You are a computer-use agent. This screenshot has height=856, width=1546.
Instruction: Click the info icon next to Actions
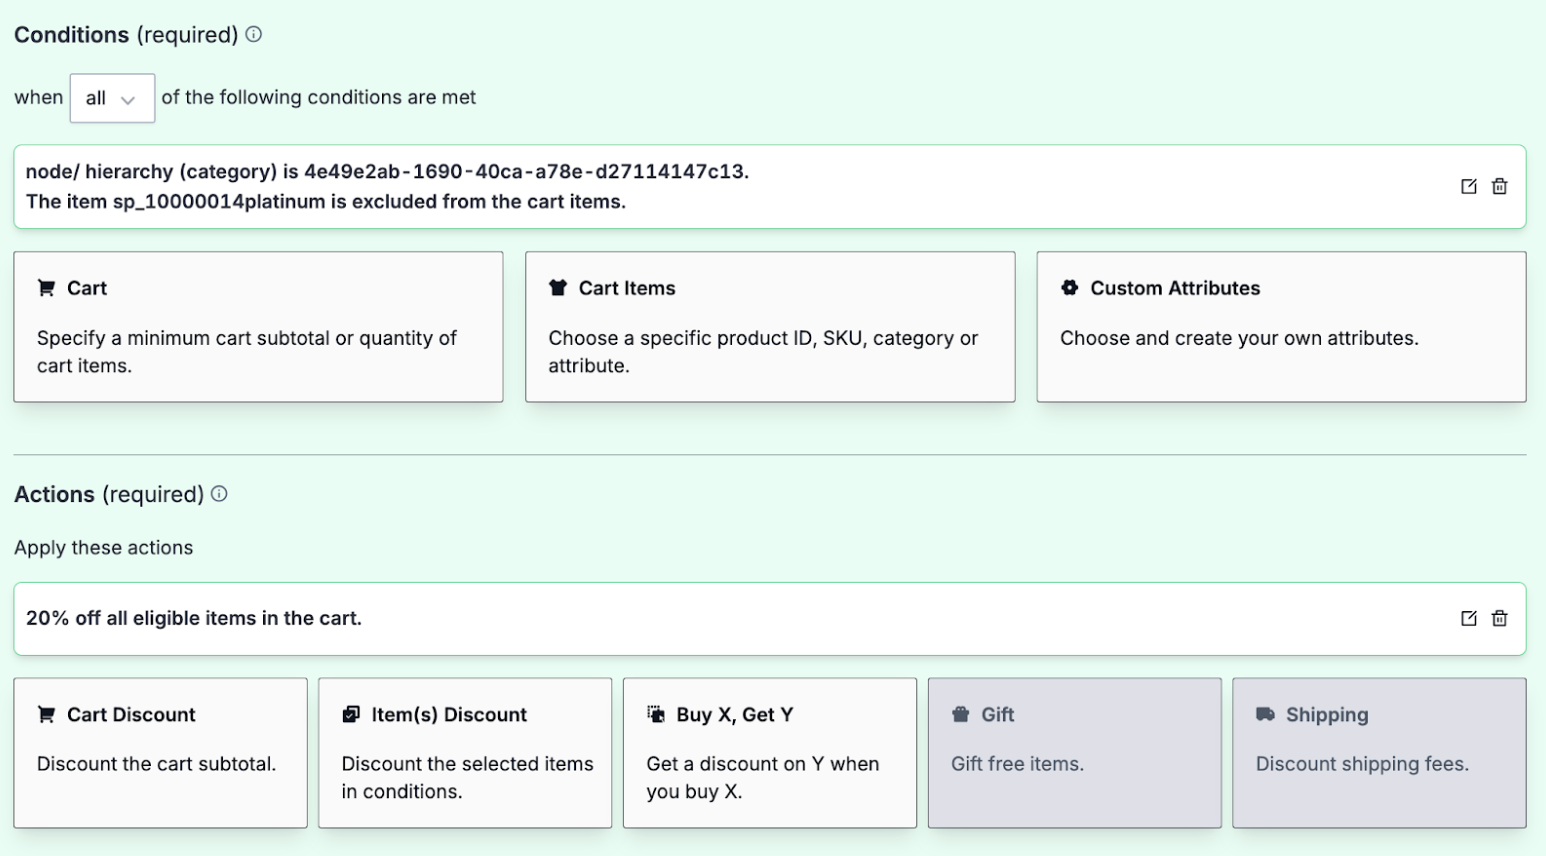219,493
